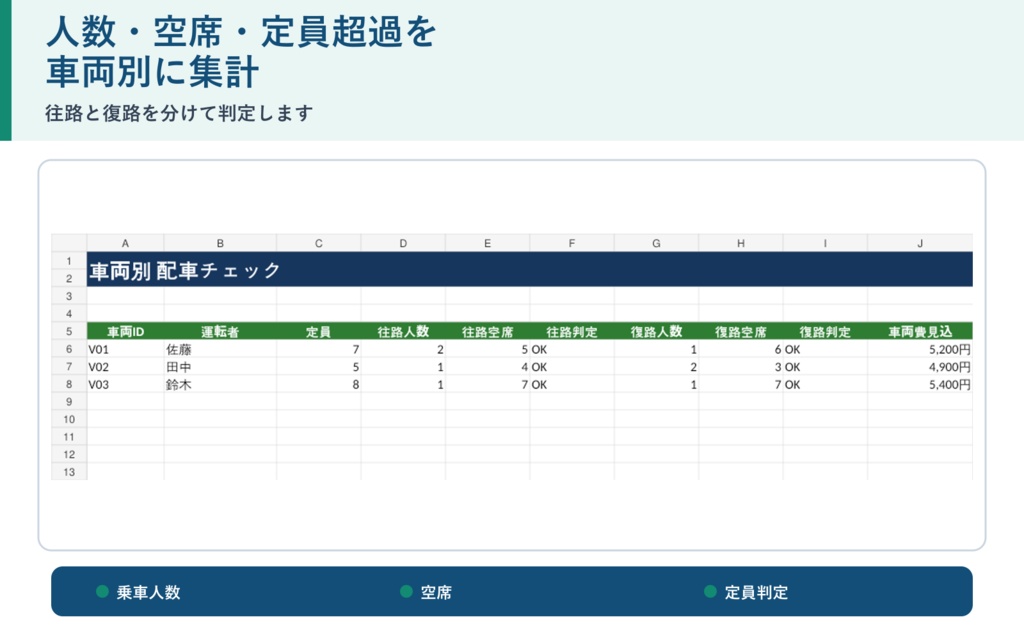This screenshot has height=640, width=1024.
Task: Select row 7 header
Action: [x=69, y=366]
